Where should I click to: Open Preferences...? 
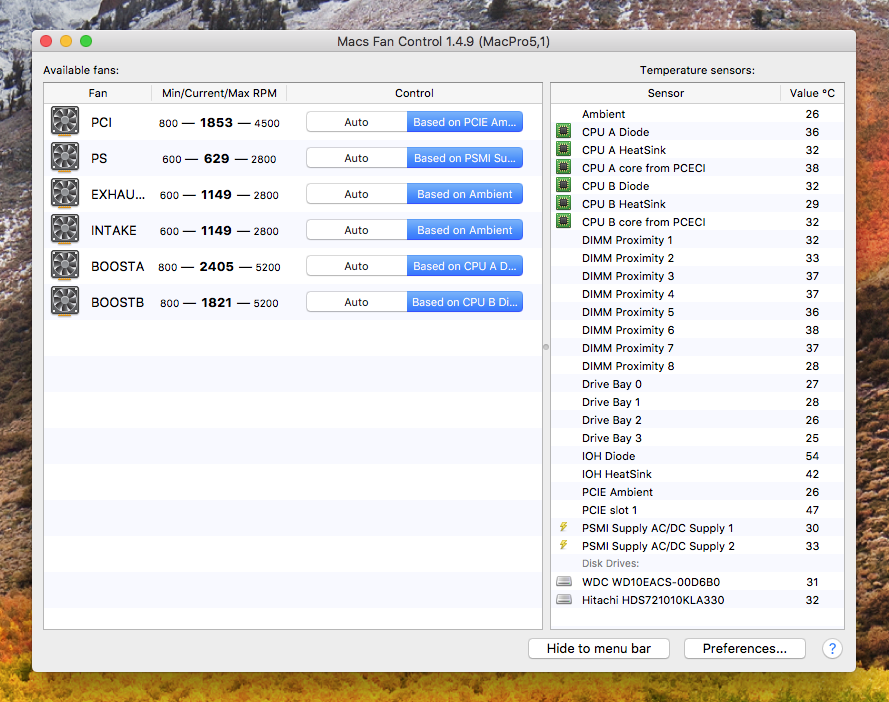pos(744,648)
